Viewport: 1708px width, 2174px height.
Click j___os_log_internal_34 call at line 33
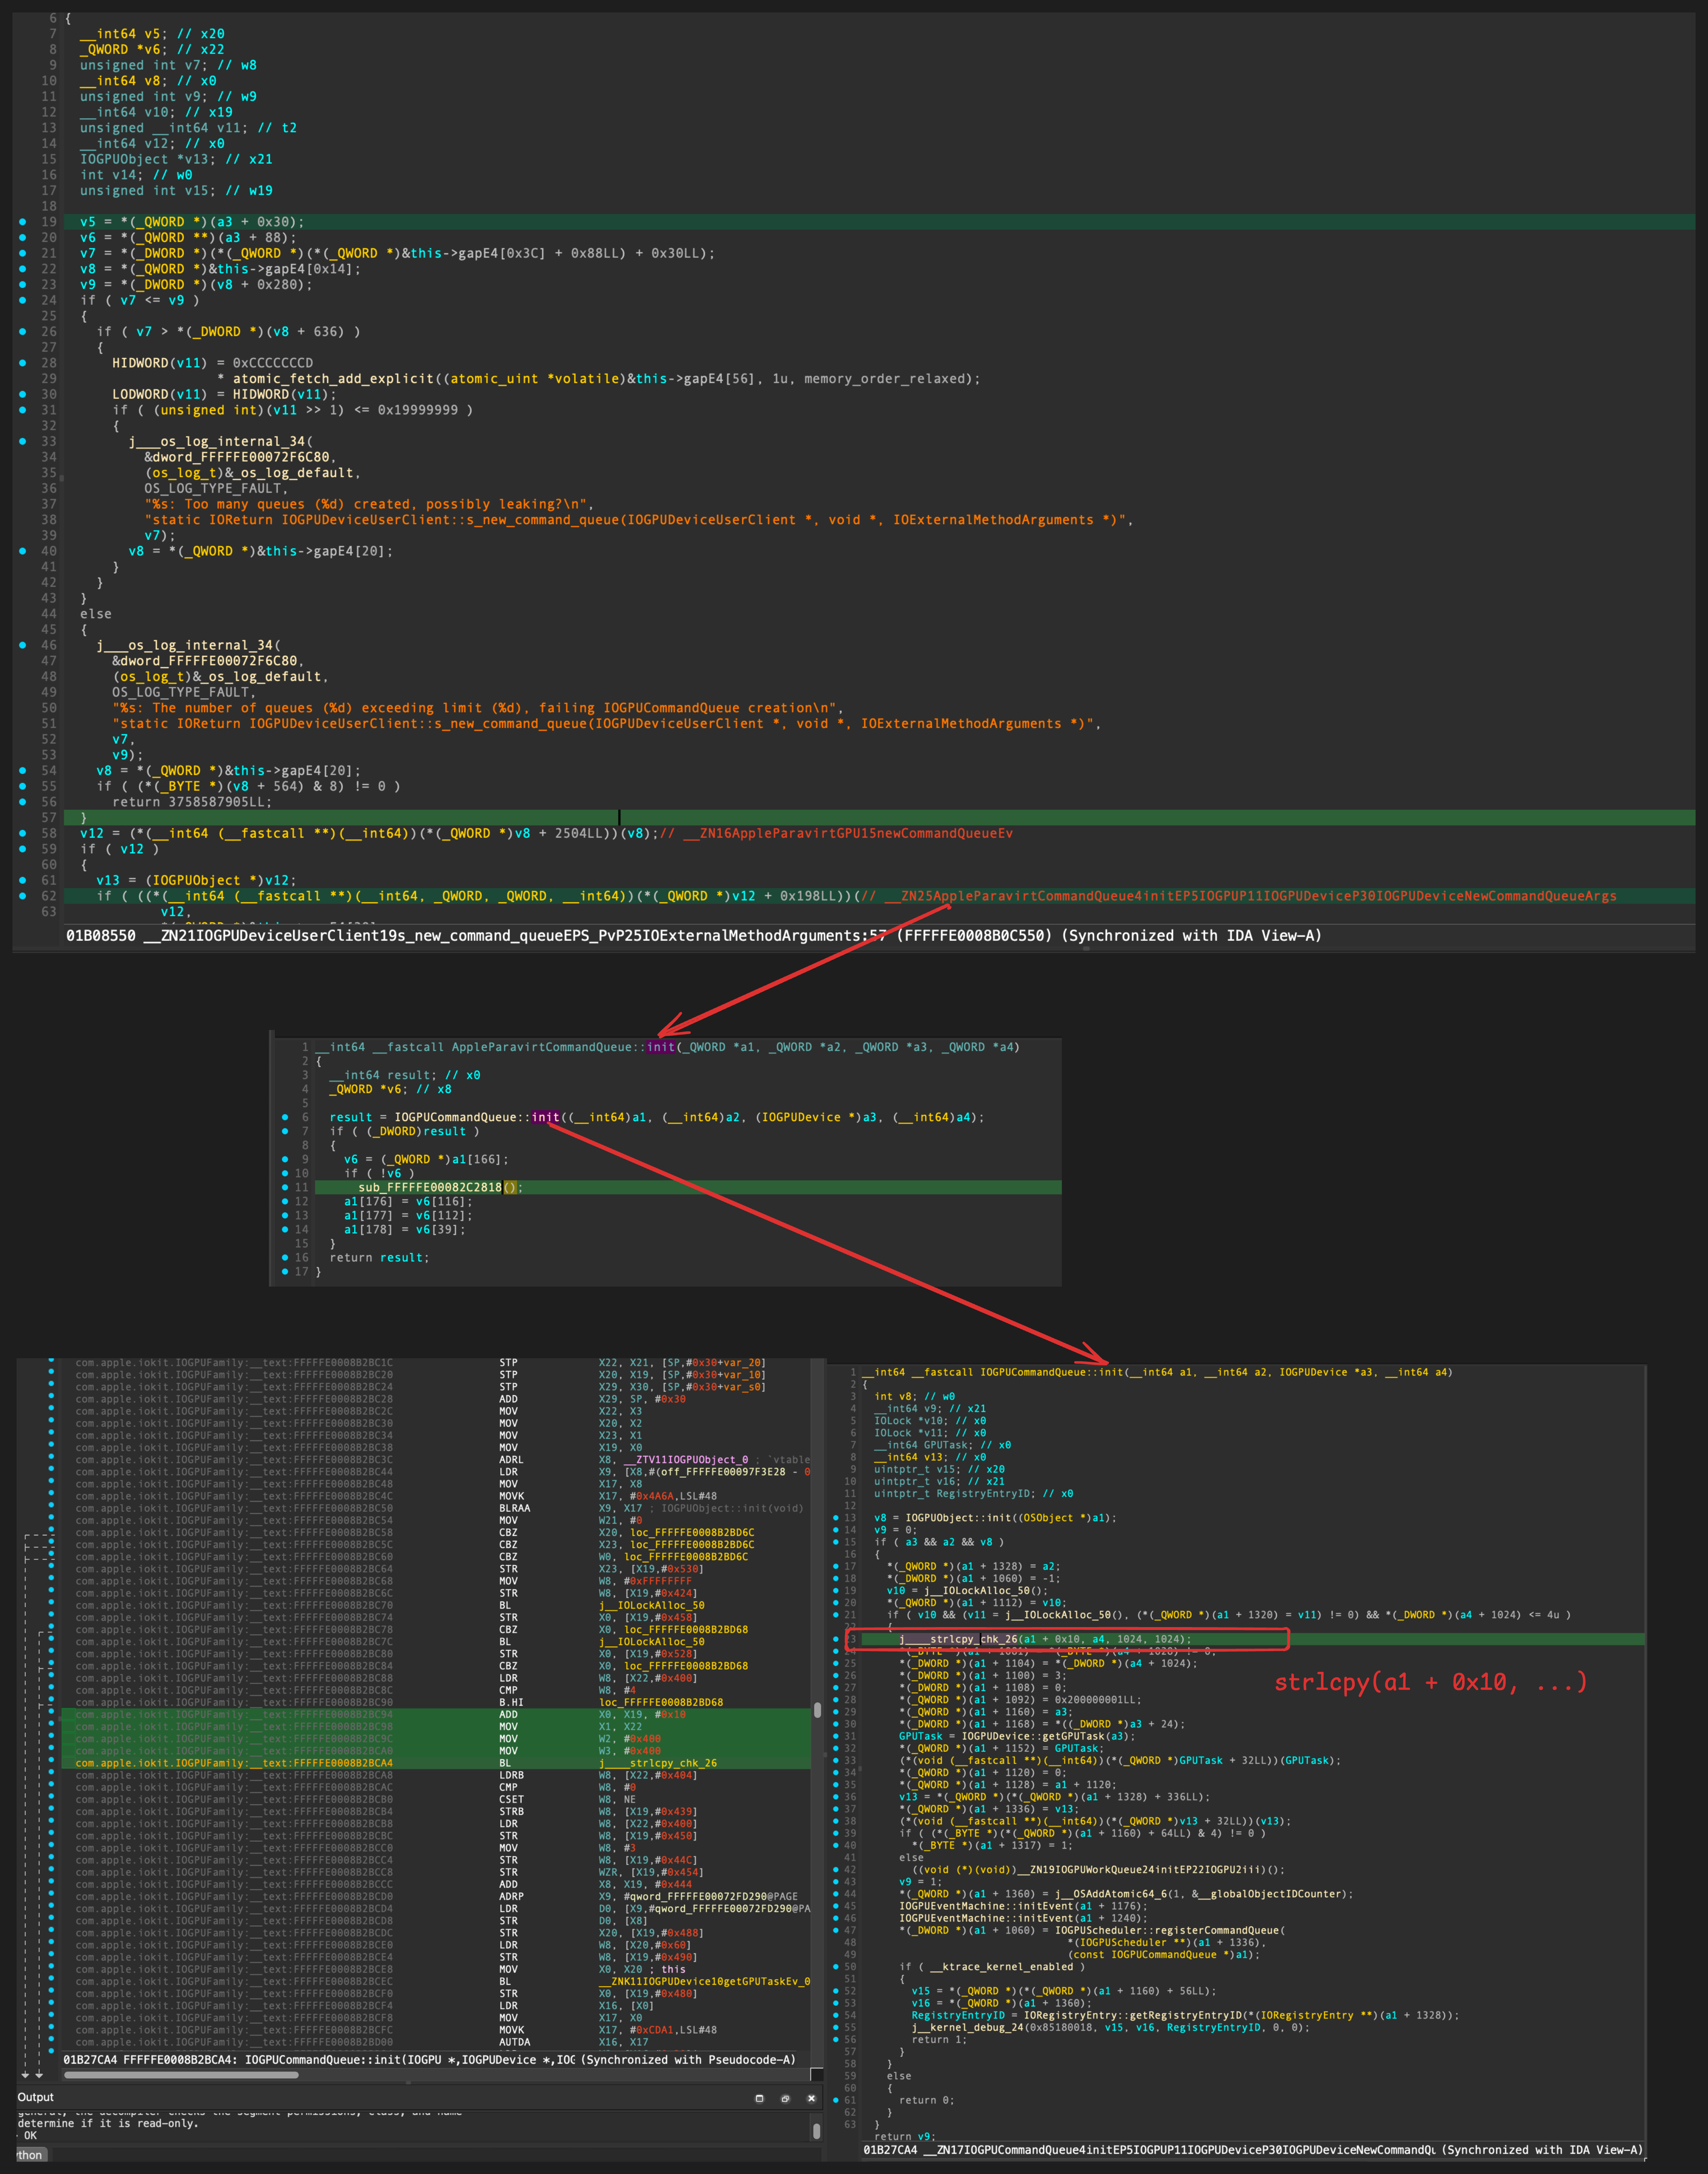216,441
